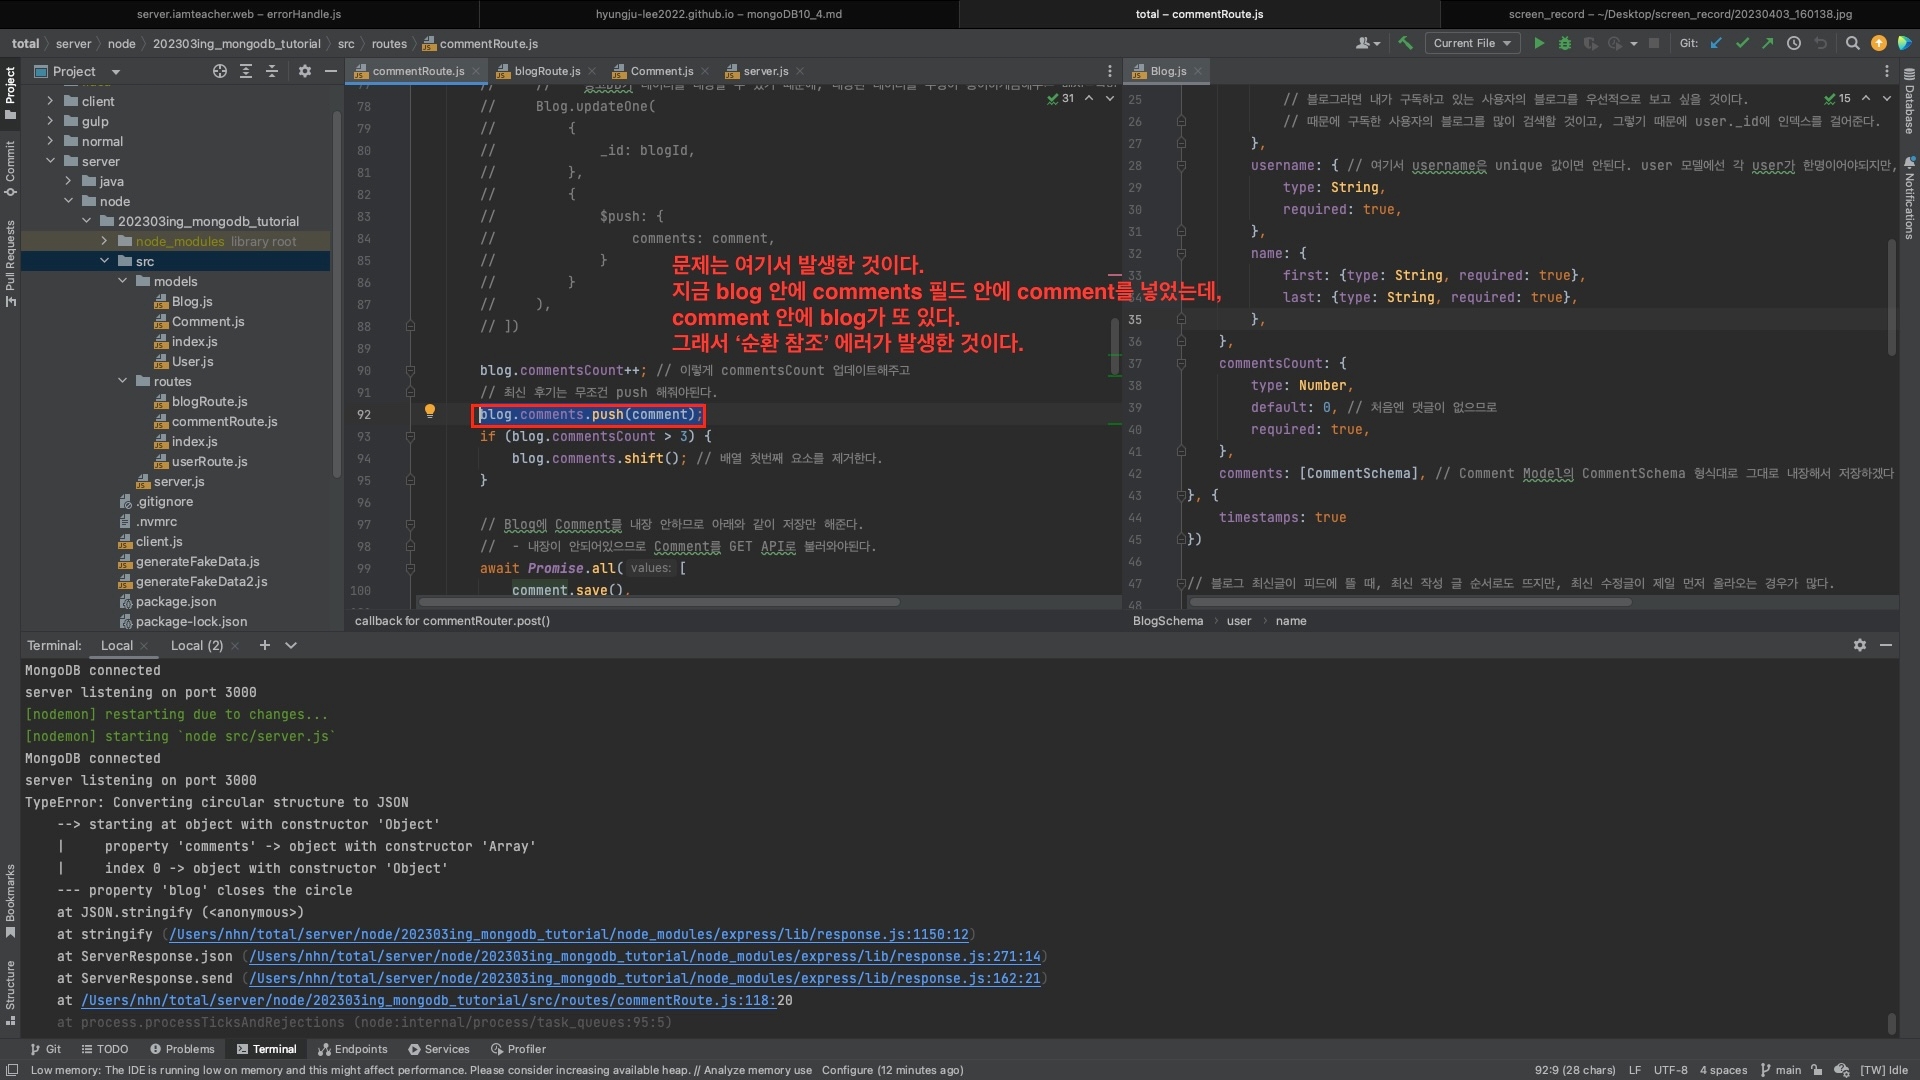1920x1080 pixels.
Task: Close the blogRoute.js editor tab
Action: [x=592, y=71]
